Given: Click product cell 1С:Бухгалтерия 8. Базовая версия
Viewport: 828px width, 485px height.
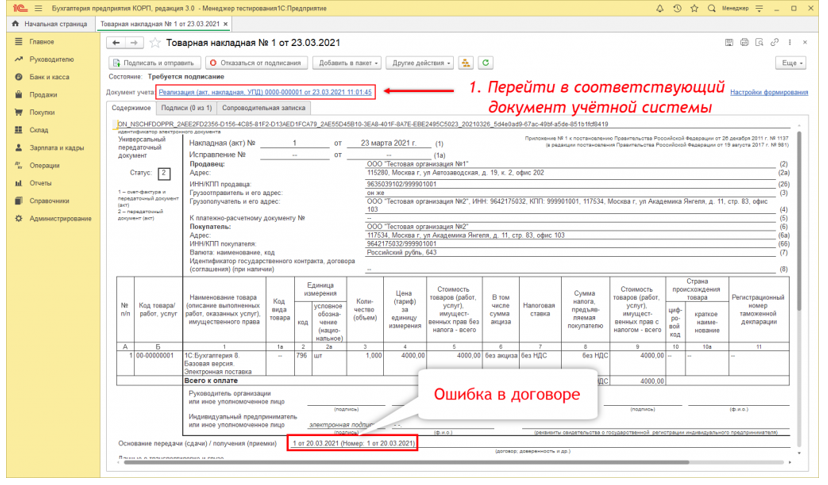Looking at the screenshot, I should coord(224,363).
